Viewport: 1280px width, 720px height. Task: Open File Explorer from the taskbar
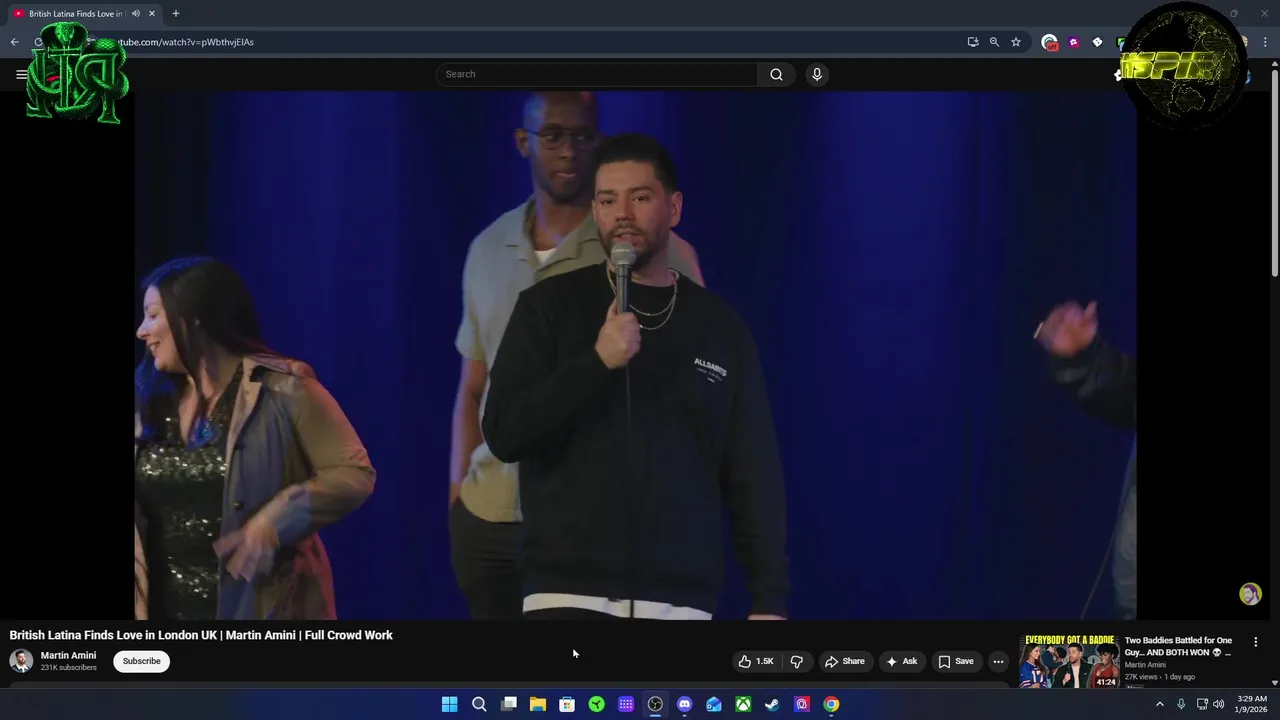point(538,704)
